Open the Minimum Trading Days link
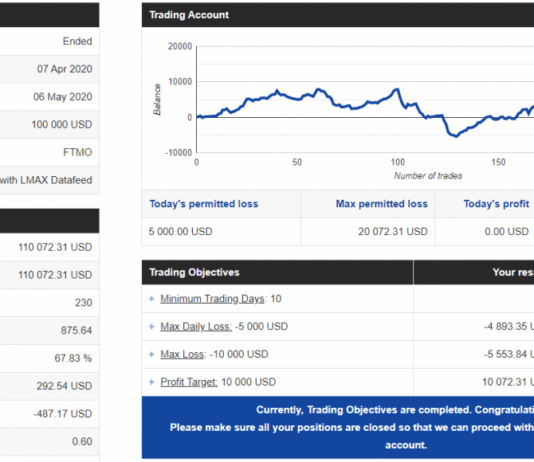 tap(213, 299)
